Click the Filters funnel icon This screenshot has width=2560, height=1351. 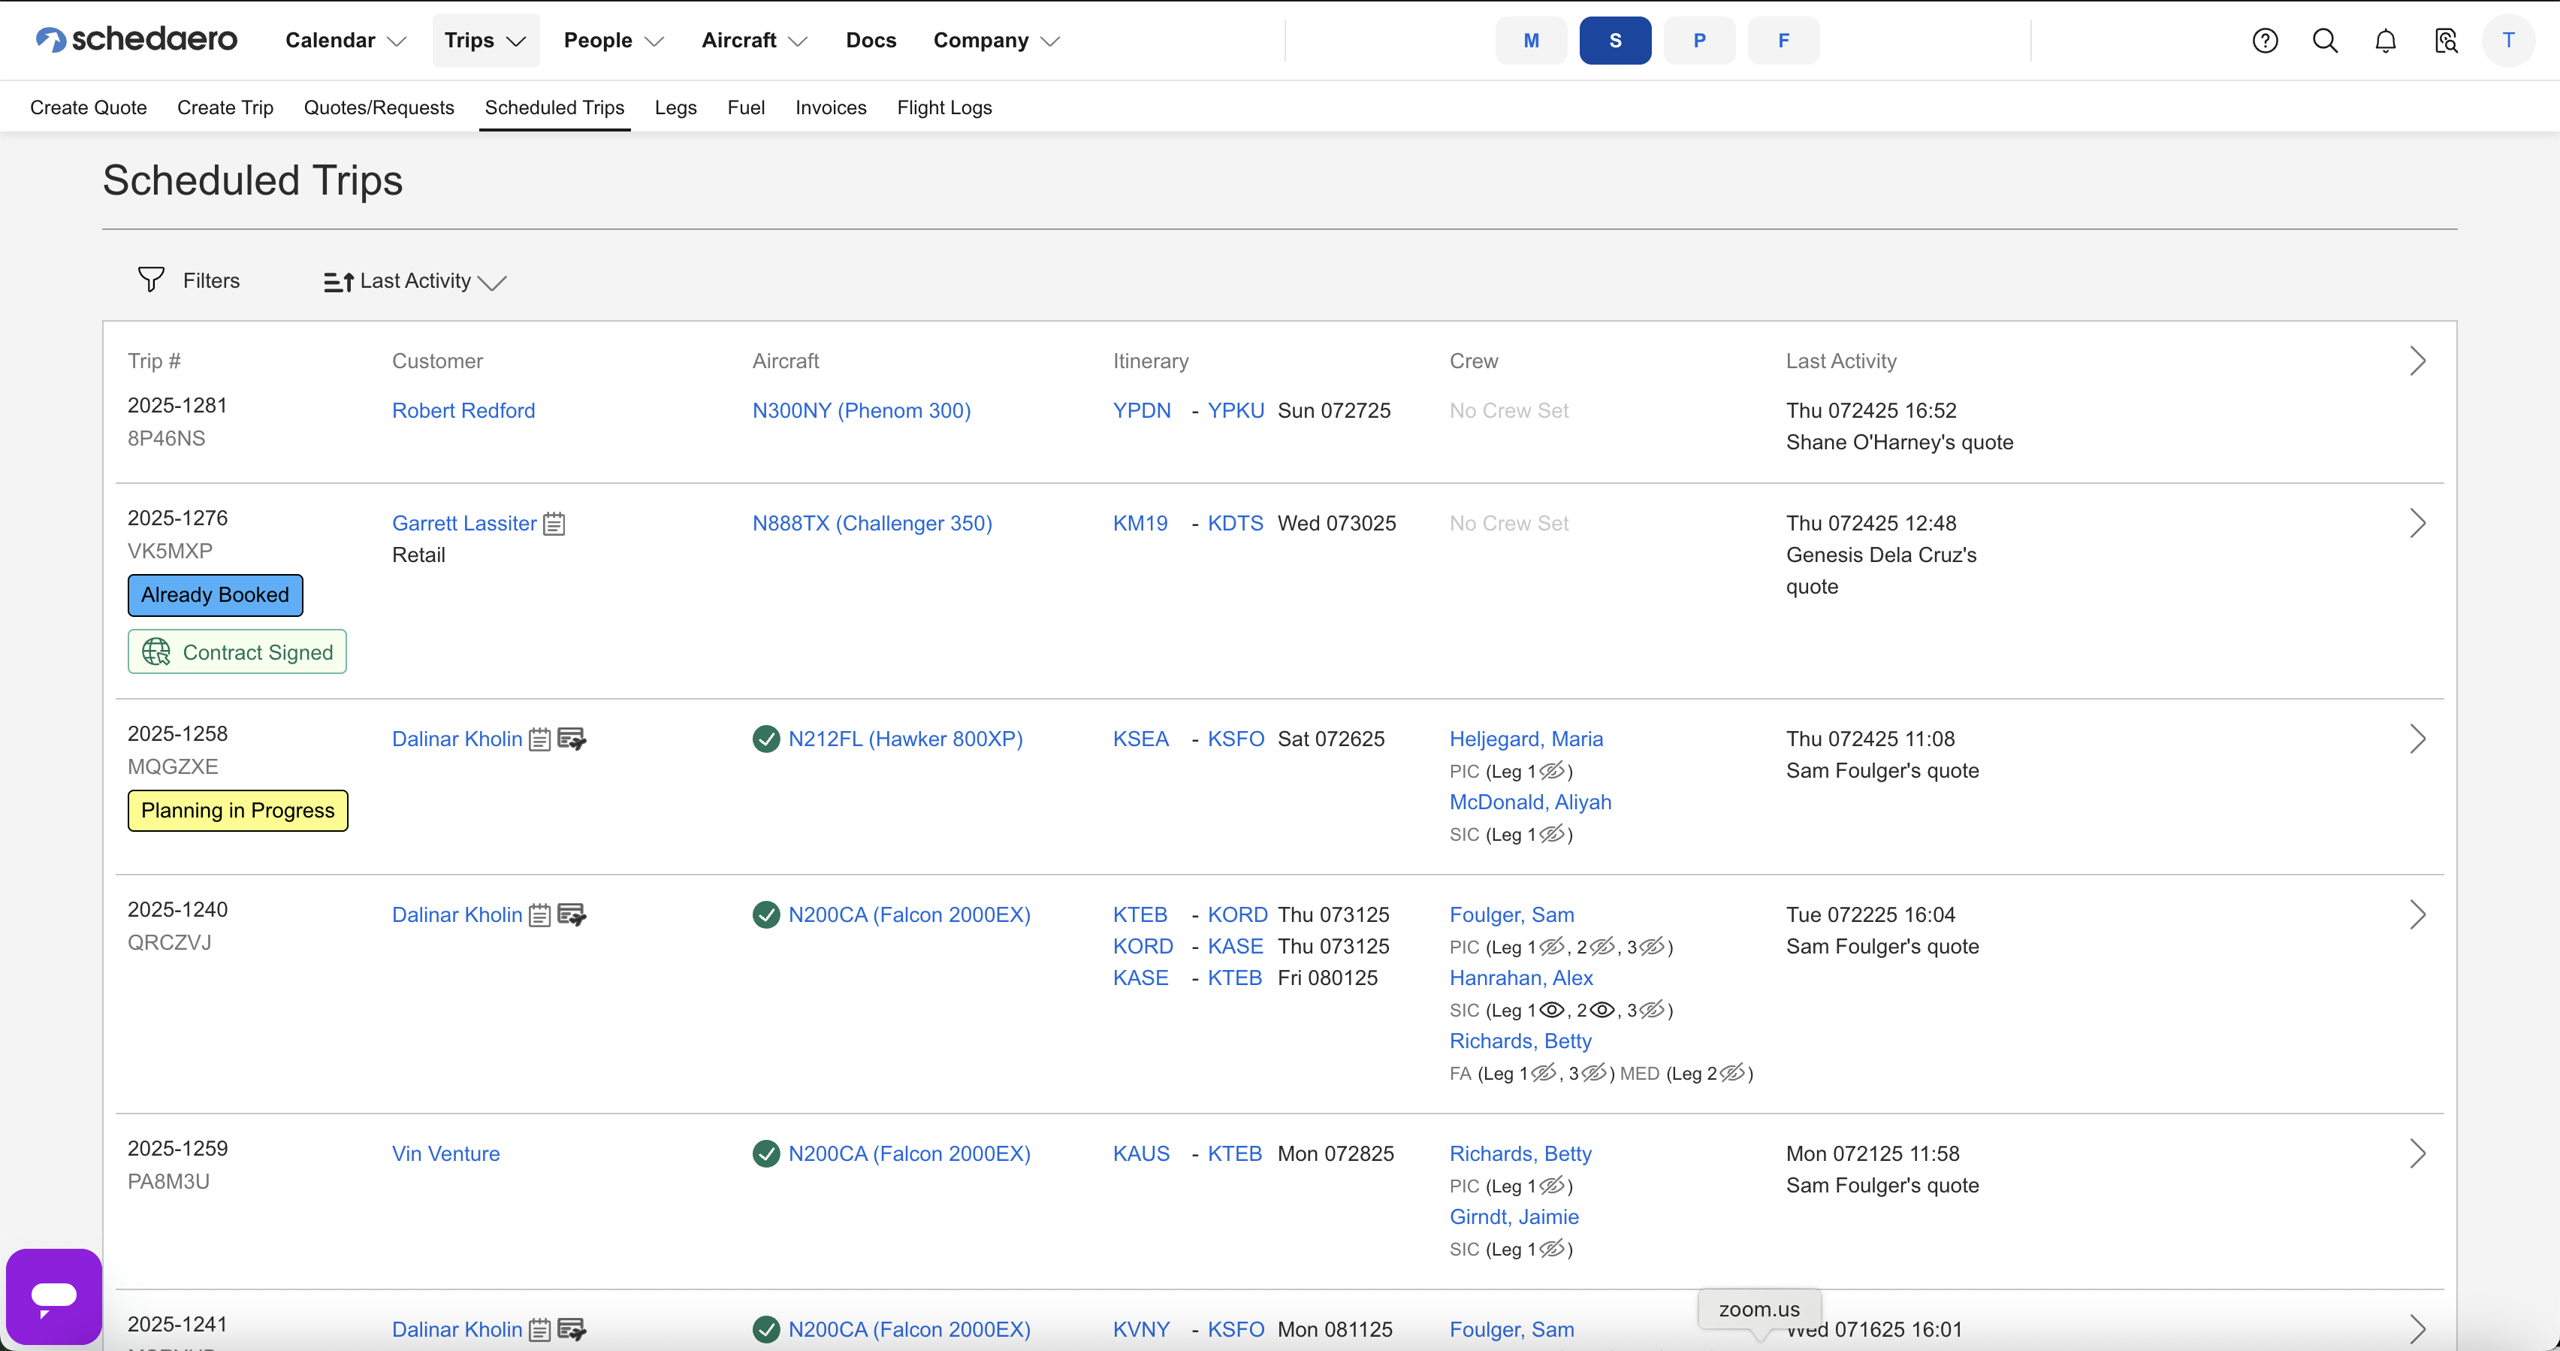click(x=150, y=280)
